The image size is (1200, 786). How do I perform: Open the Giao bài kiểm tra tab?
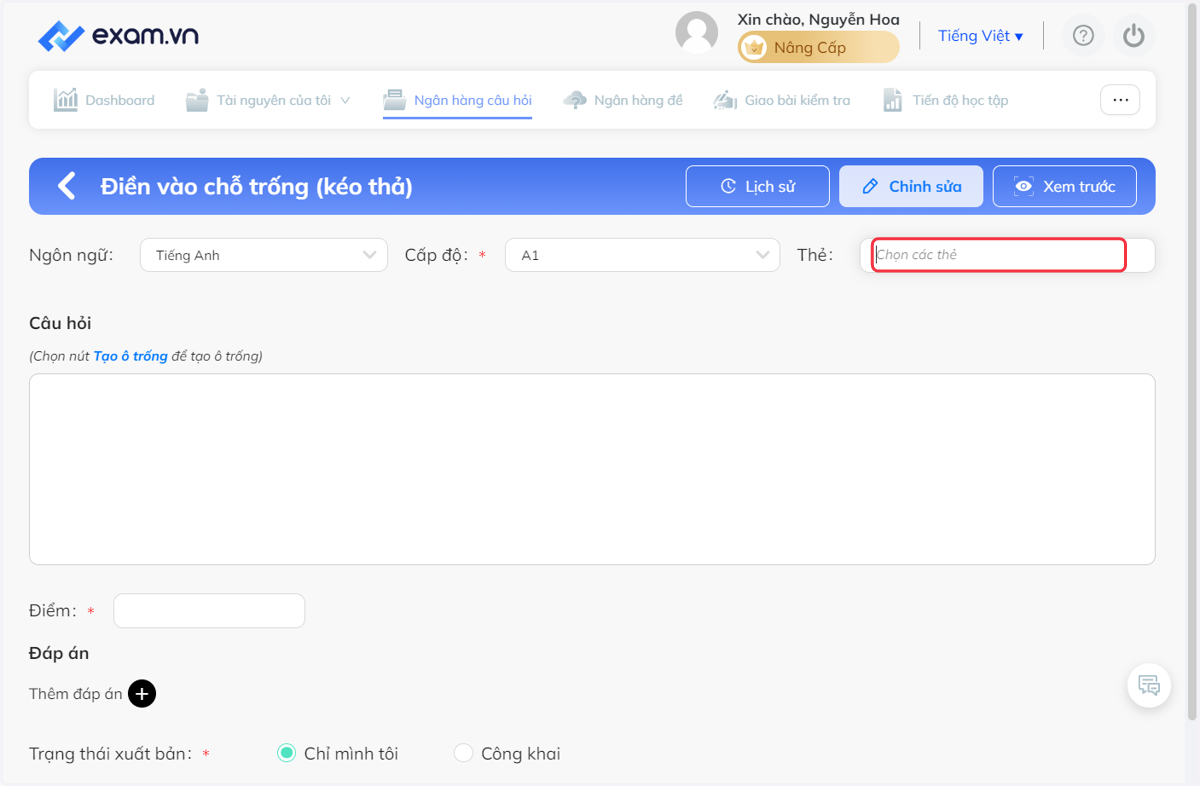(x=782, y=100)
